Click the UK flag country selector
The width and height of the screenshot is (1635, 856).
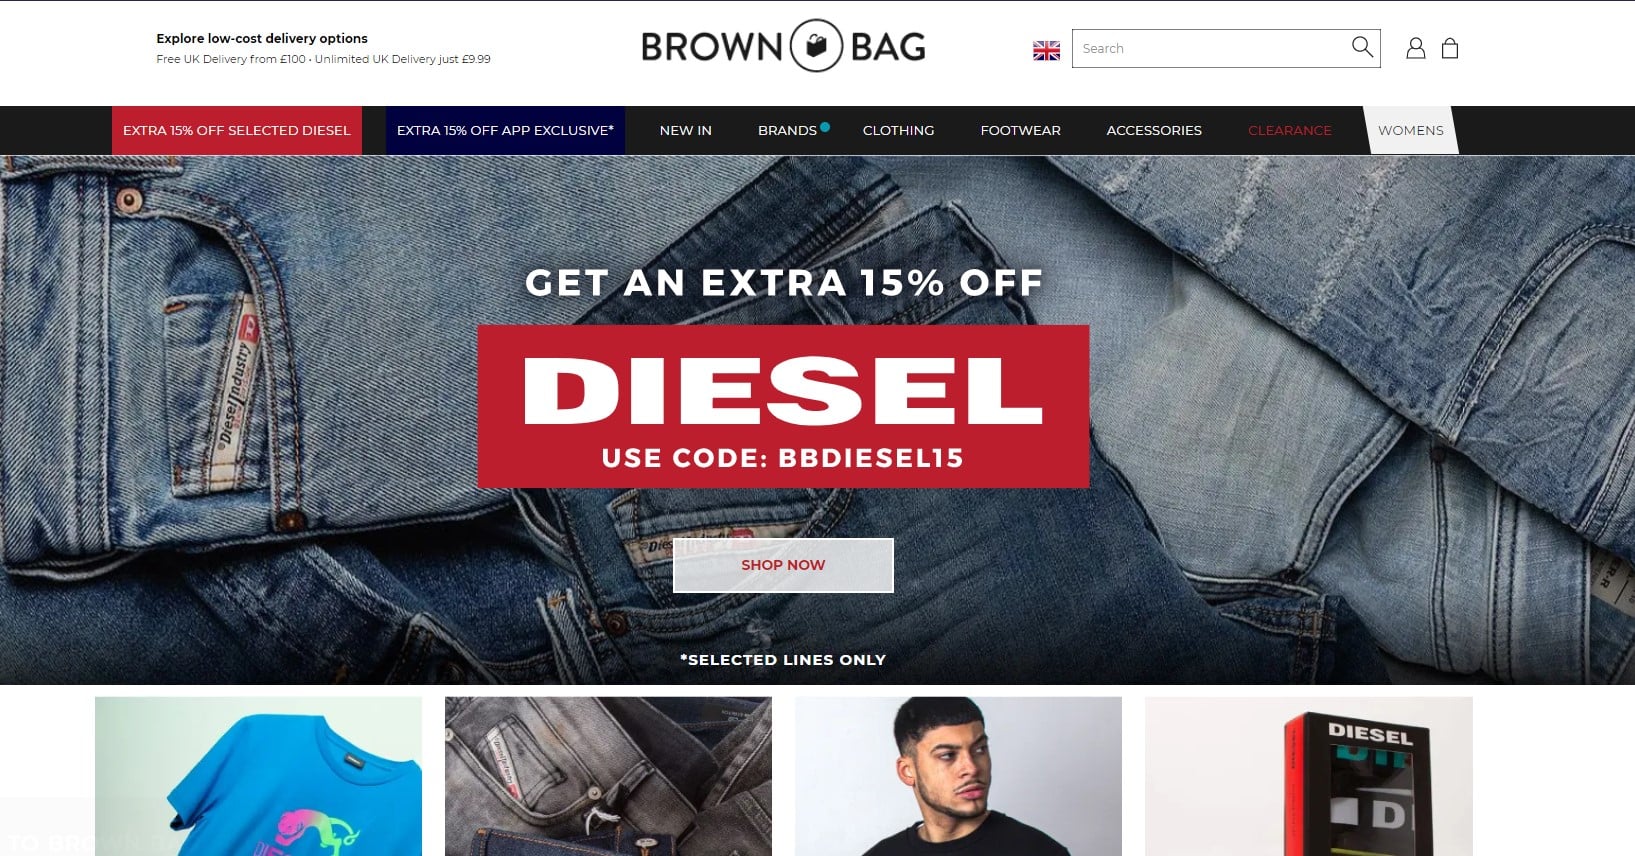point(1046,50)
